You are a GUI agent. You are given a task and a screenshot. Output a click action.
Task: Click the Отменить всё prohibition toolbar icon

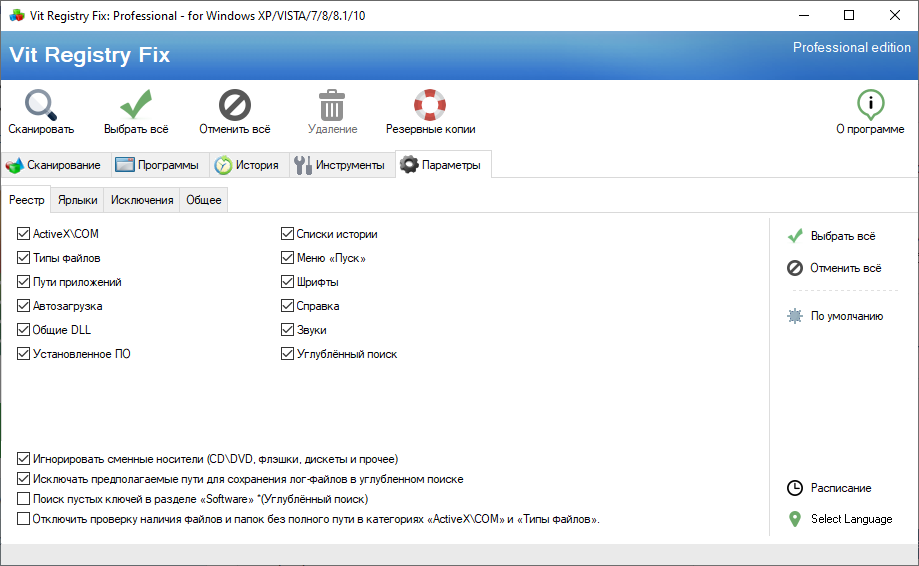pyautogui.click(x=234, y=105)
